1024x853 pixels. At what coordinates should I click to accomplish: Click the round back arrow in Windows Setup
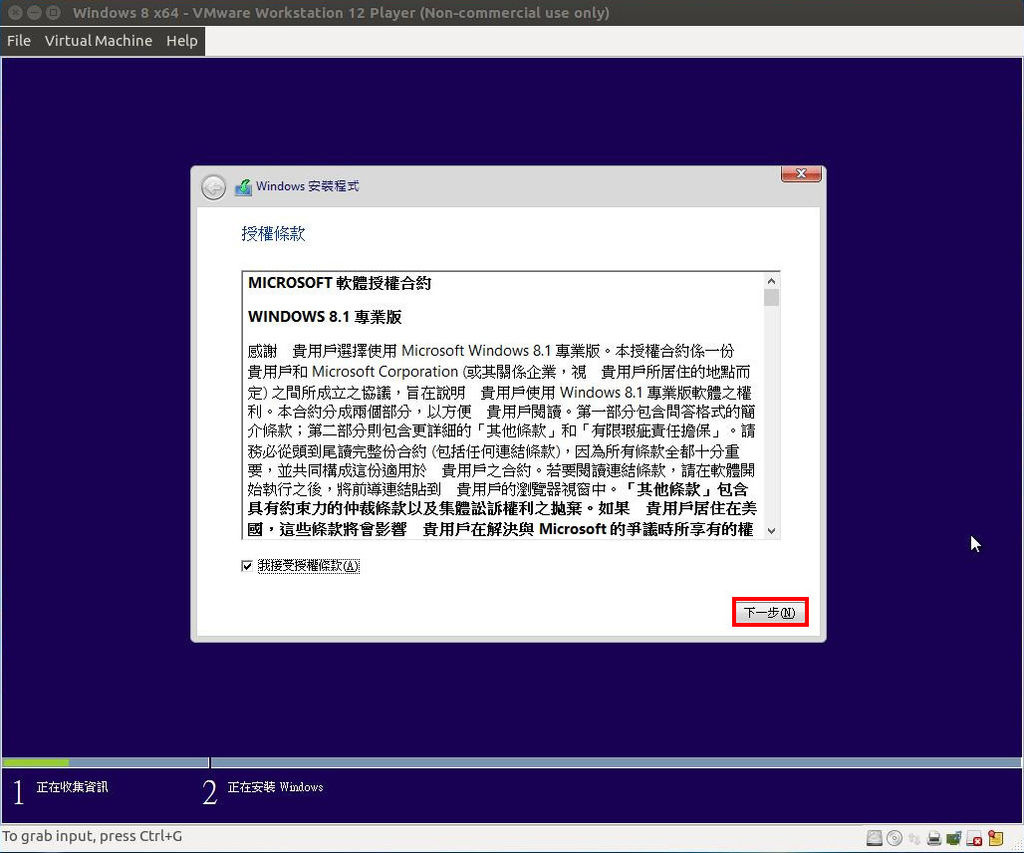coord(214,187)
